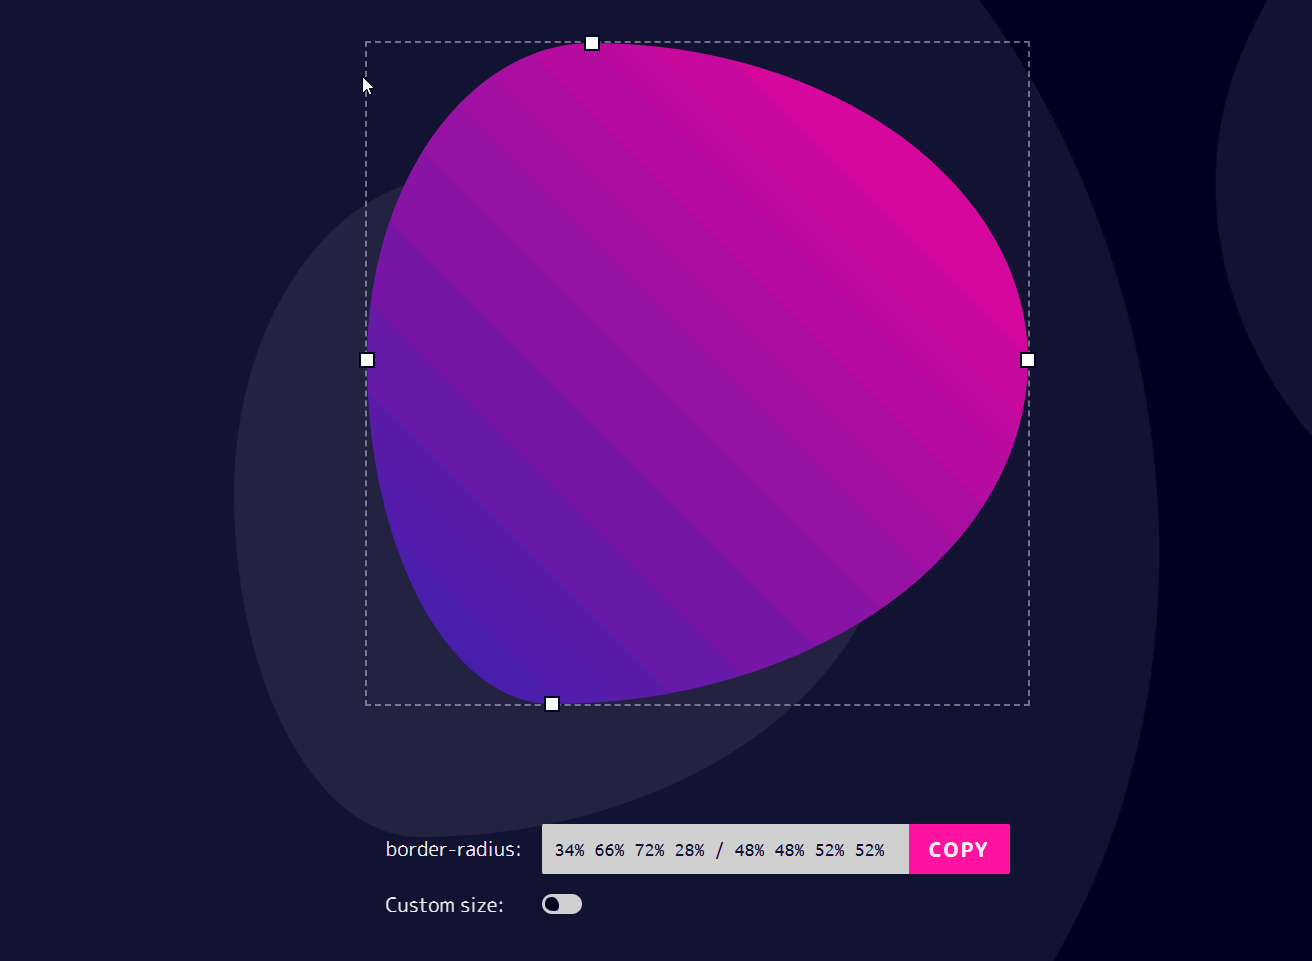Click the left edge handle of the blob
This screenshot has height=961, width=1312.
pyautogui.click(x=367, y=360)
